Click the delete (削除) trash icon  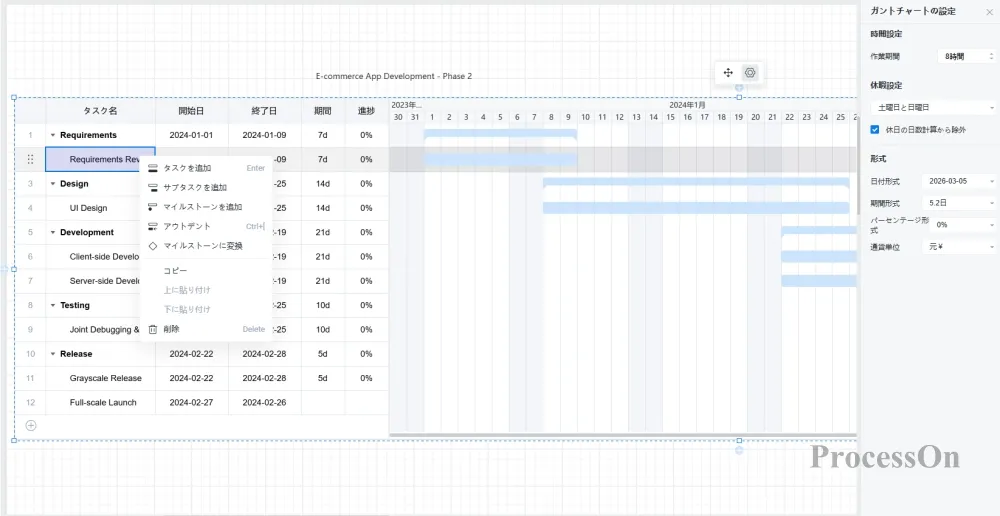tap(153, 329)
